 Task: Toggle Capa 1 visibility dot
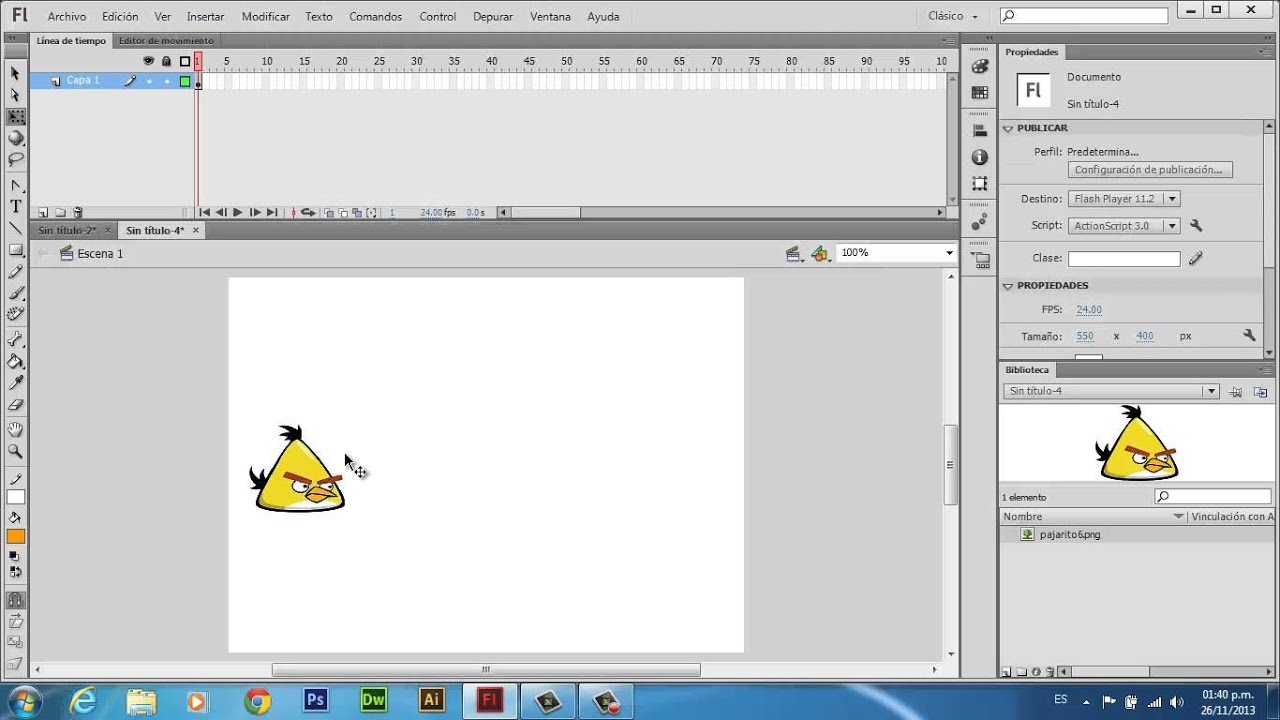149,81
